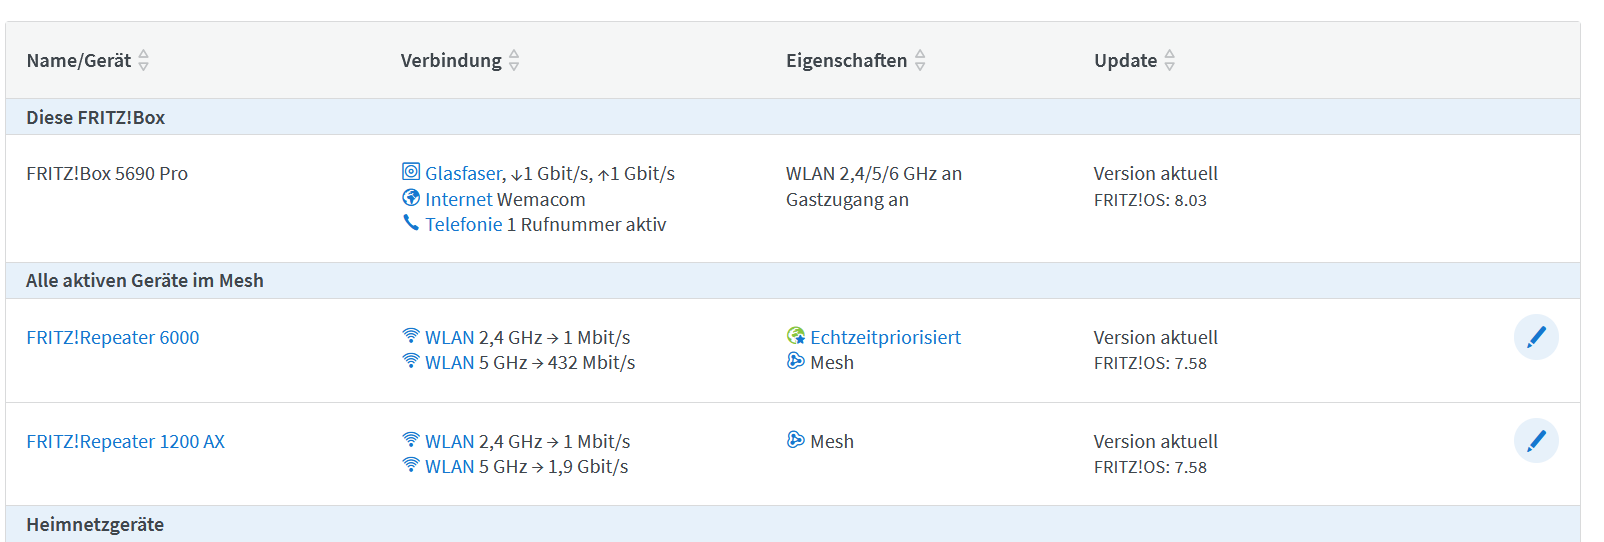Sort table by Update column

pyautogui.click(x=1169, y=61)
